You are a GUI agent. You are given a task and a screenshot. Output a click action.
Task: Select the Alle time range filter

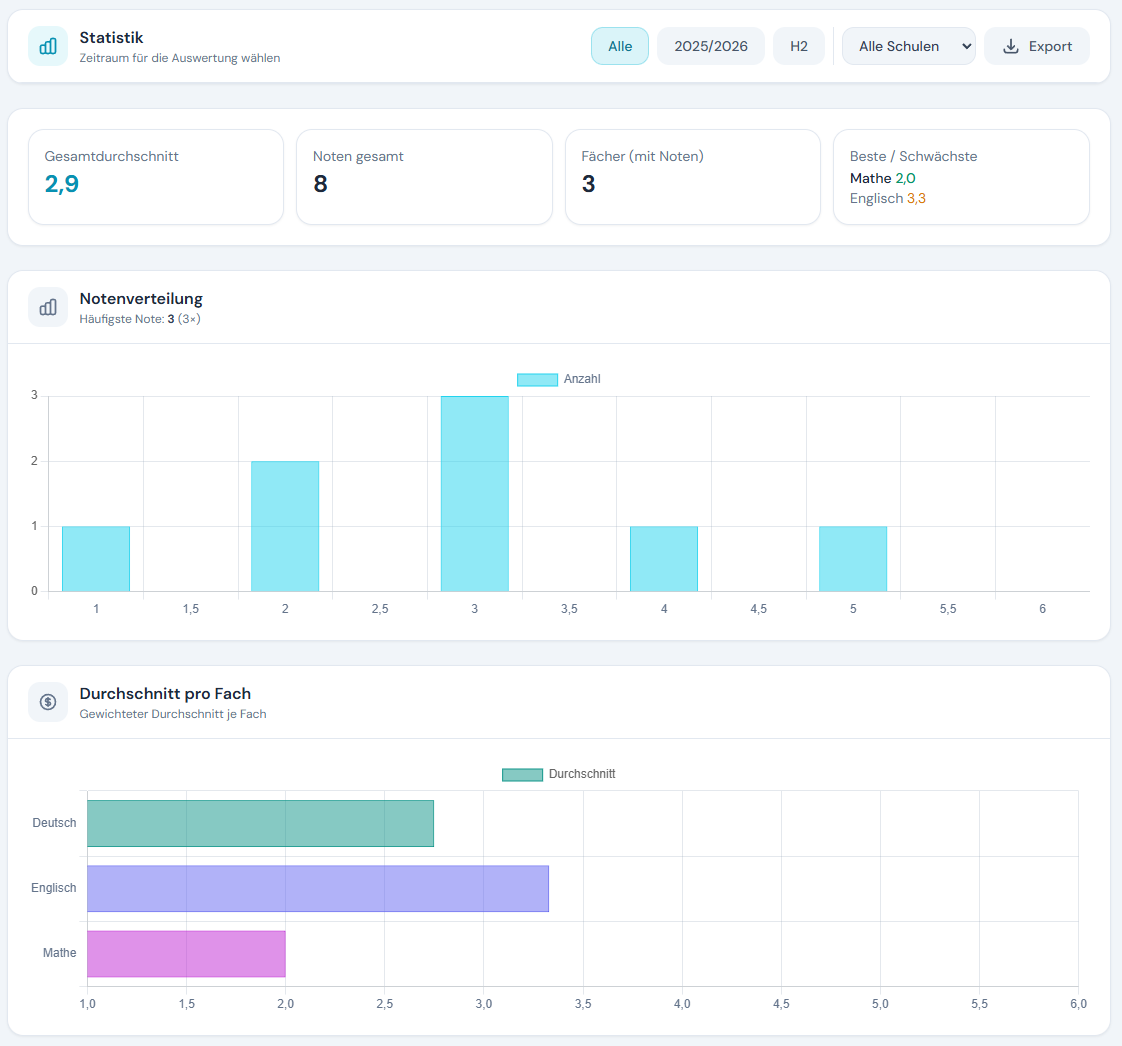[x=620, y=46]
